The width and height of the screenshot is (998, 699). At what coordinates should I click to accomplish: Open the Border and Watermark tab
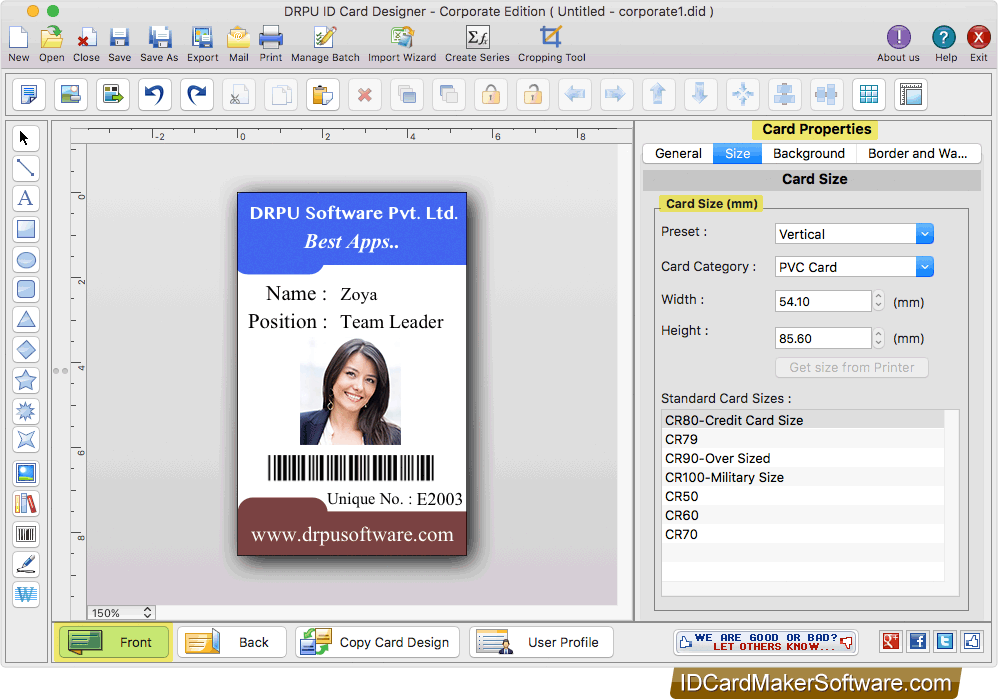click(x=918, y=153)
